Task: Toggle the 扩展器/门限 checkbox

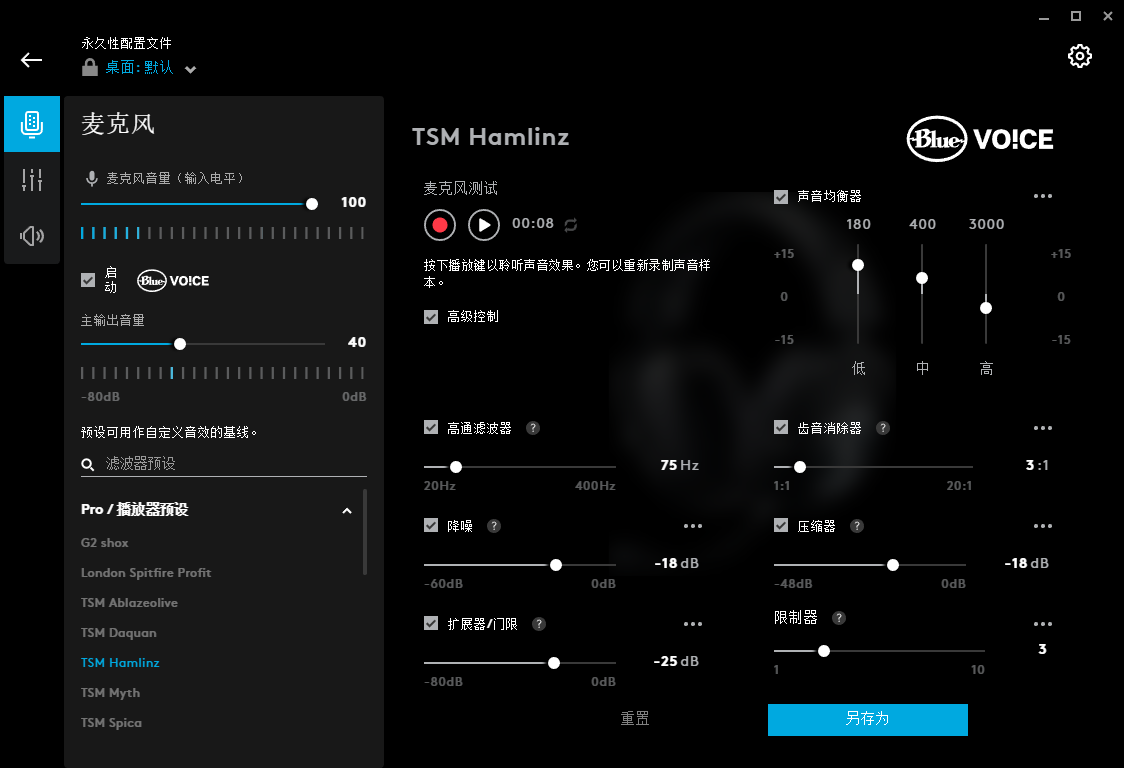Action: (x=431, y=623)
